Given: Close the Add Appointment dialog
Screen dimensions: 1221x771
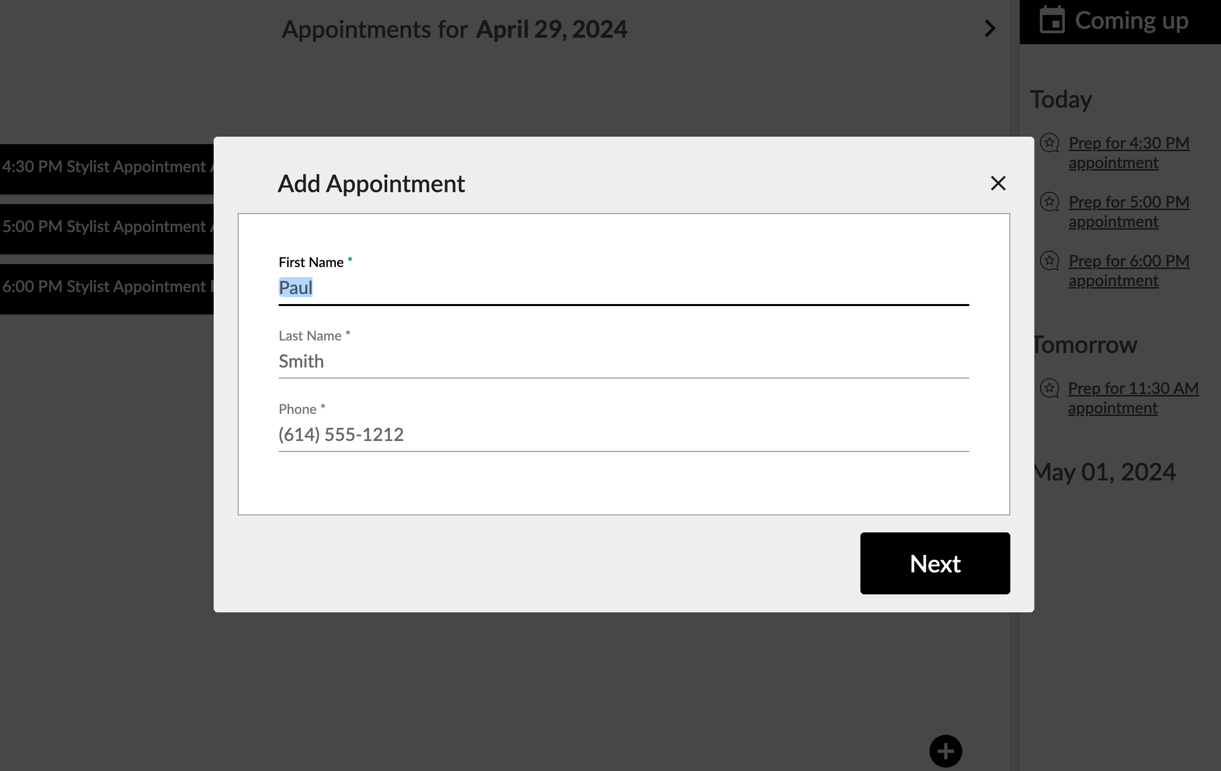Looking at the screenshot, I should (997, 183).
